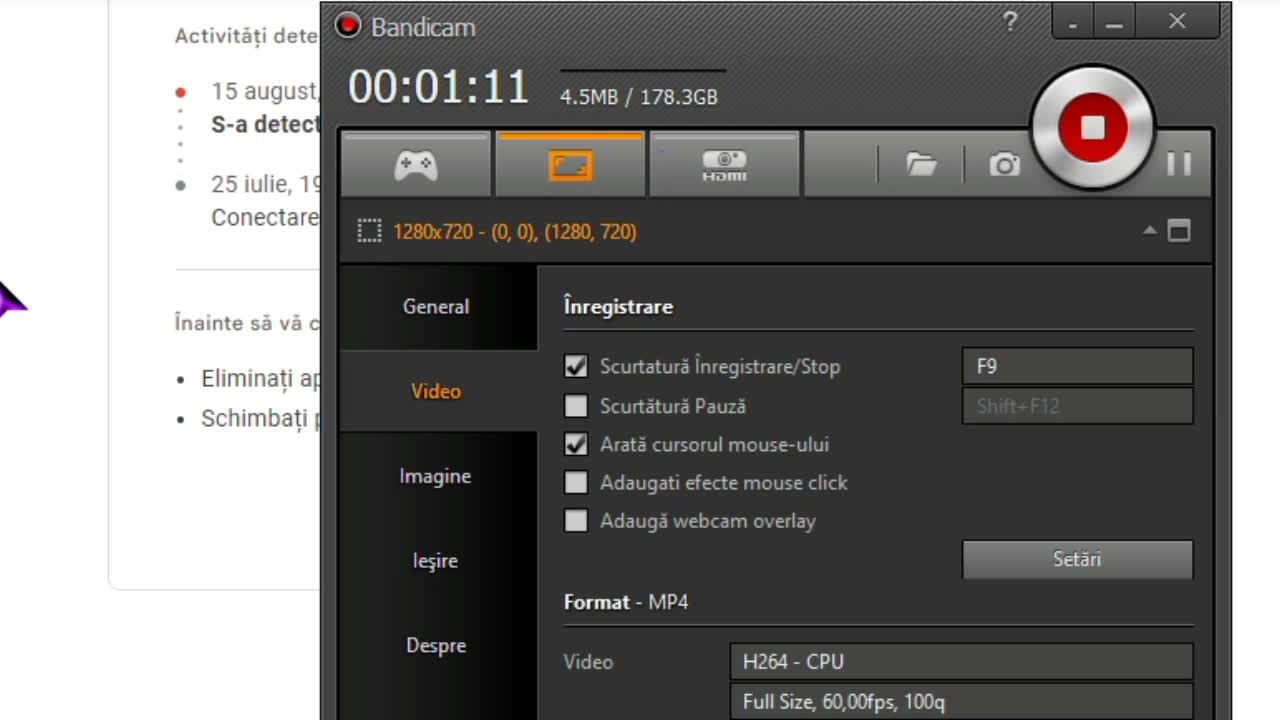This screenshot has width=1280, height=720.
Task: Select the game recording mode icon
Action: coord(415,165)
